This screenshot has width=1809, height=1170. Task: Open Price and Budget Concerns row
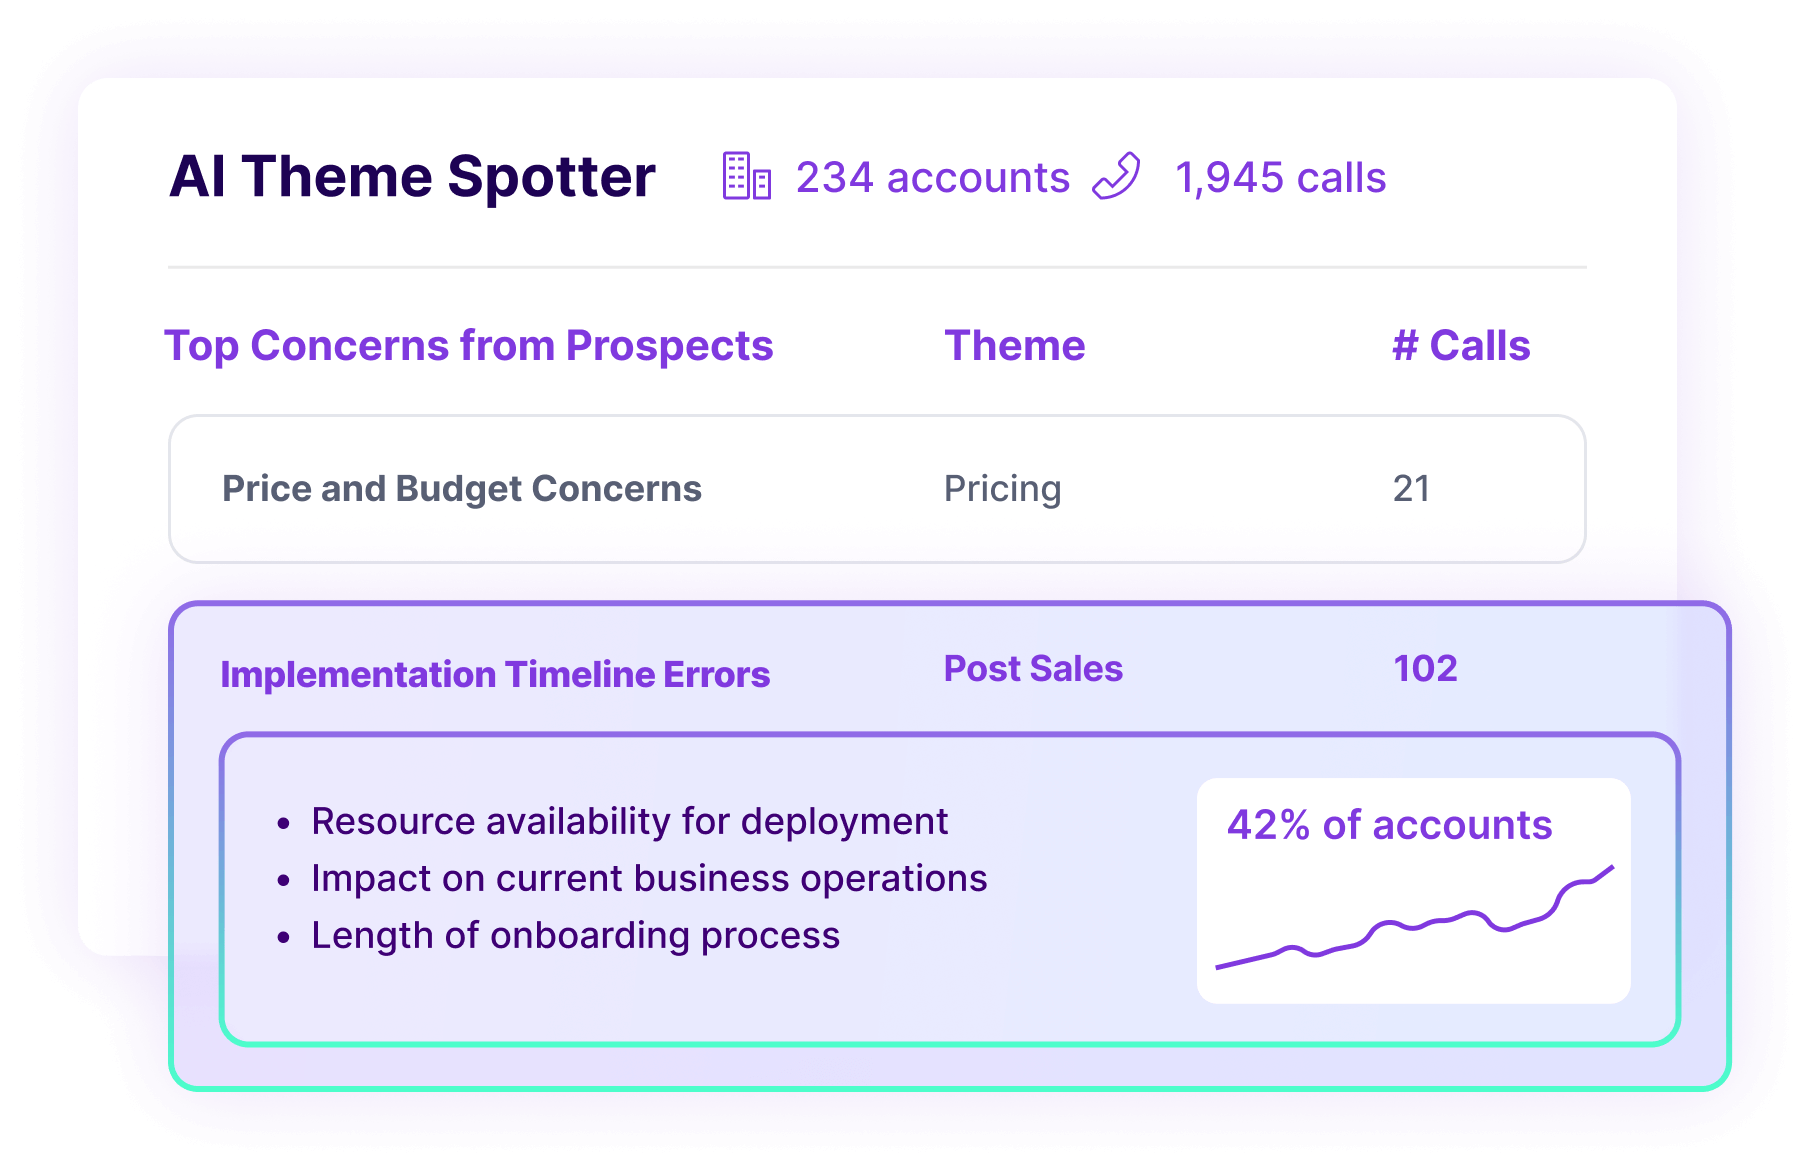coord(877,489)
